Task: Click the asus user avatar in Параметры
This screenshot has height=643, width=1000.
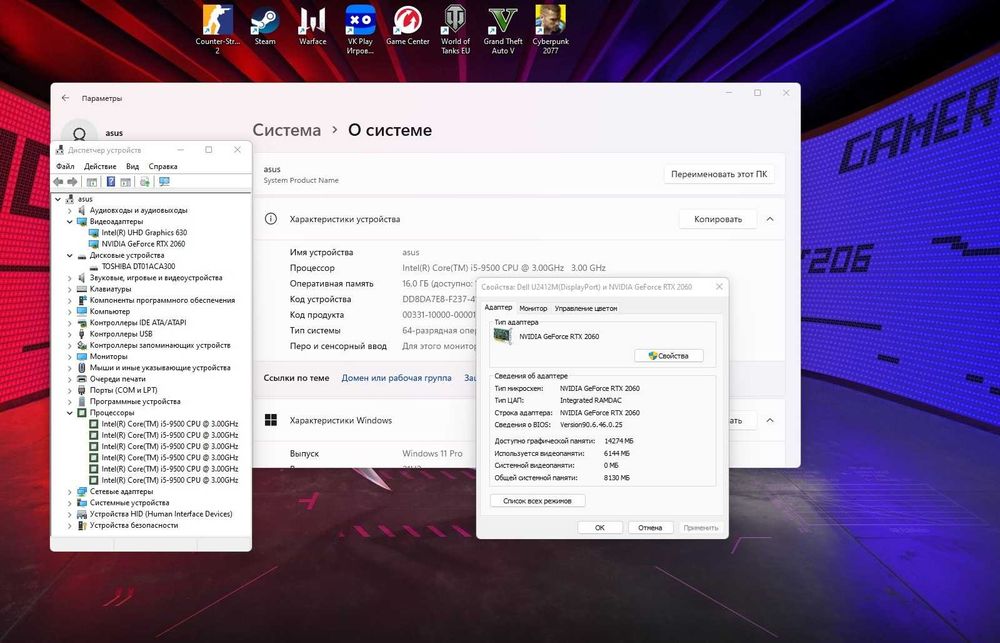Action: [79, 133]
